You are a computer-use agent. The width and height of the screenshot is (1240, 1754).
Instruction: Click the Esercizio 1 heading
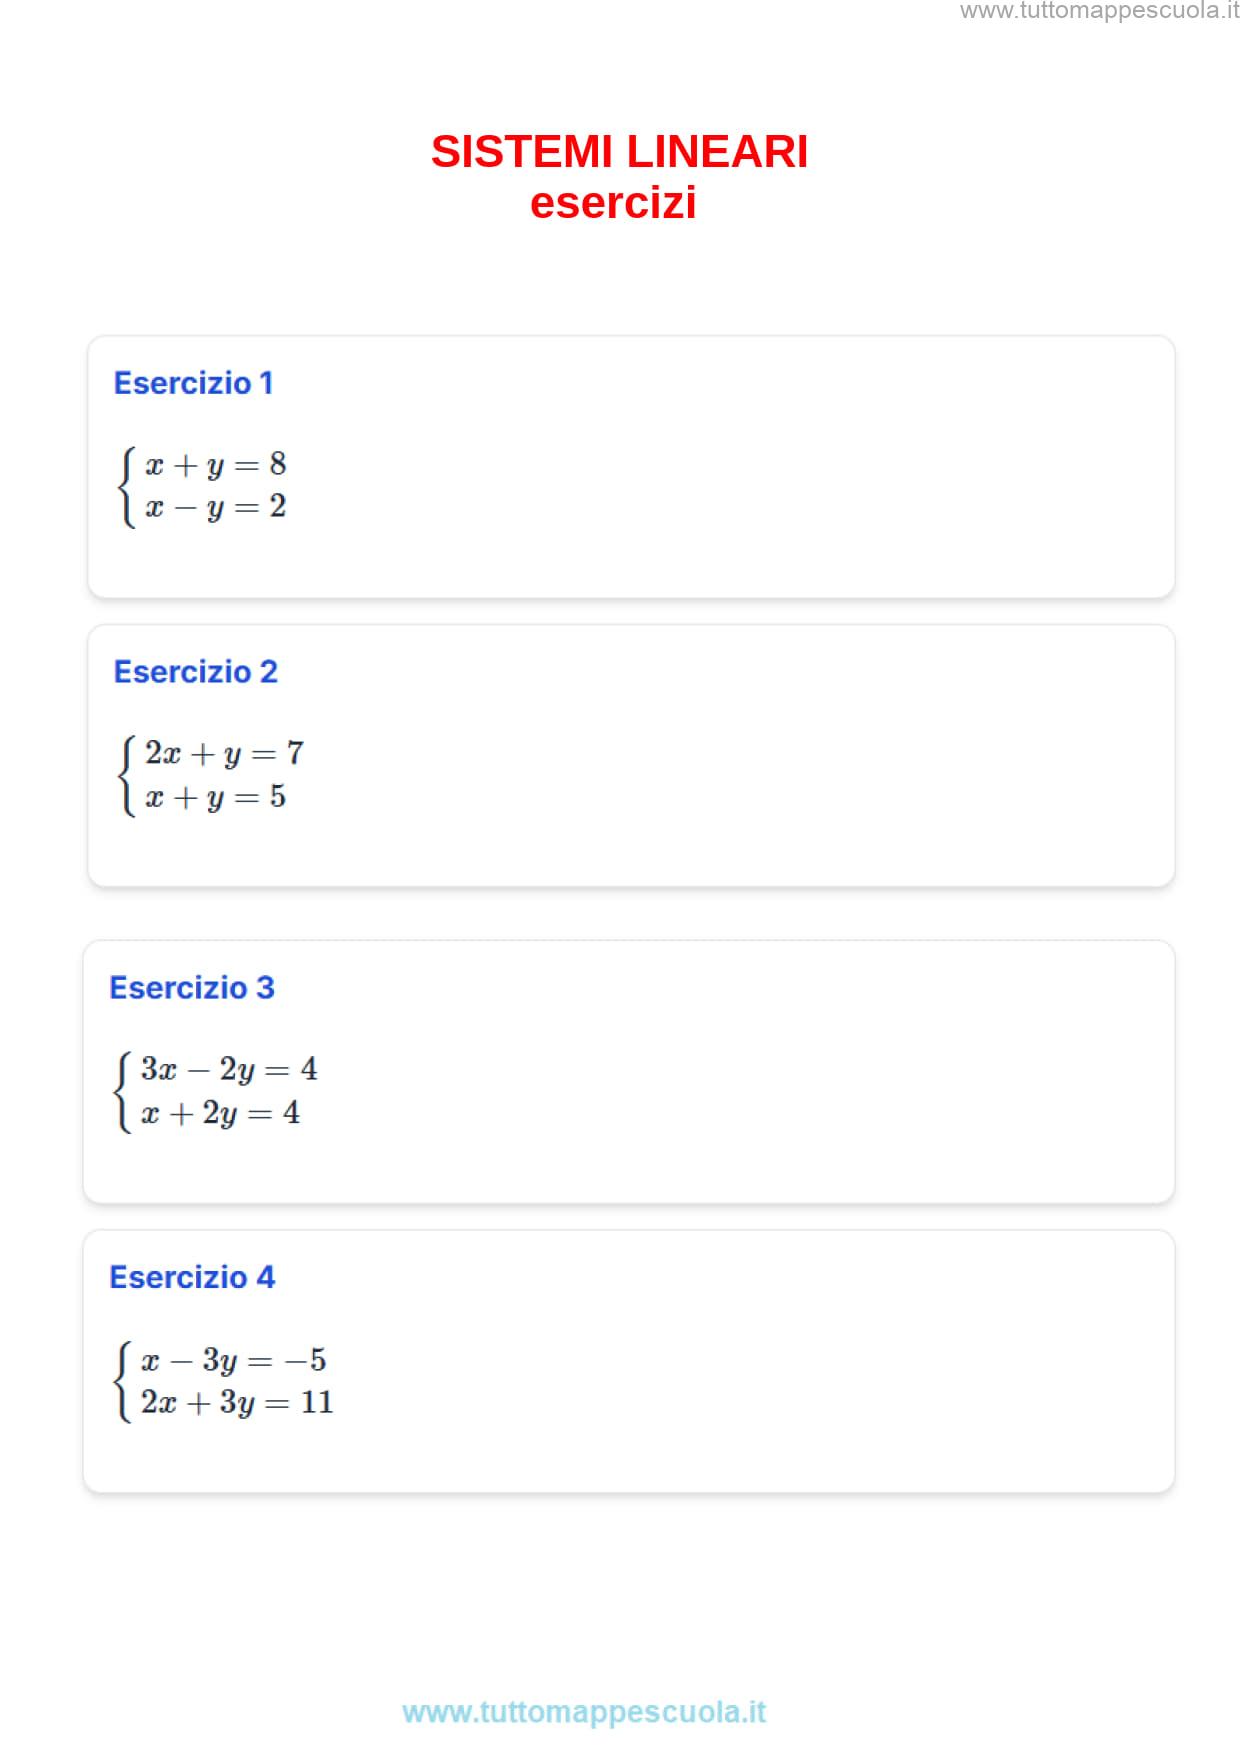pyautogui.click(x=193, y=383)
